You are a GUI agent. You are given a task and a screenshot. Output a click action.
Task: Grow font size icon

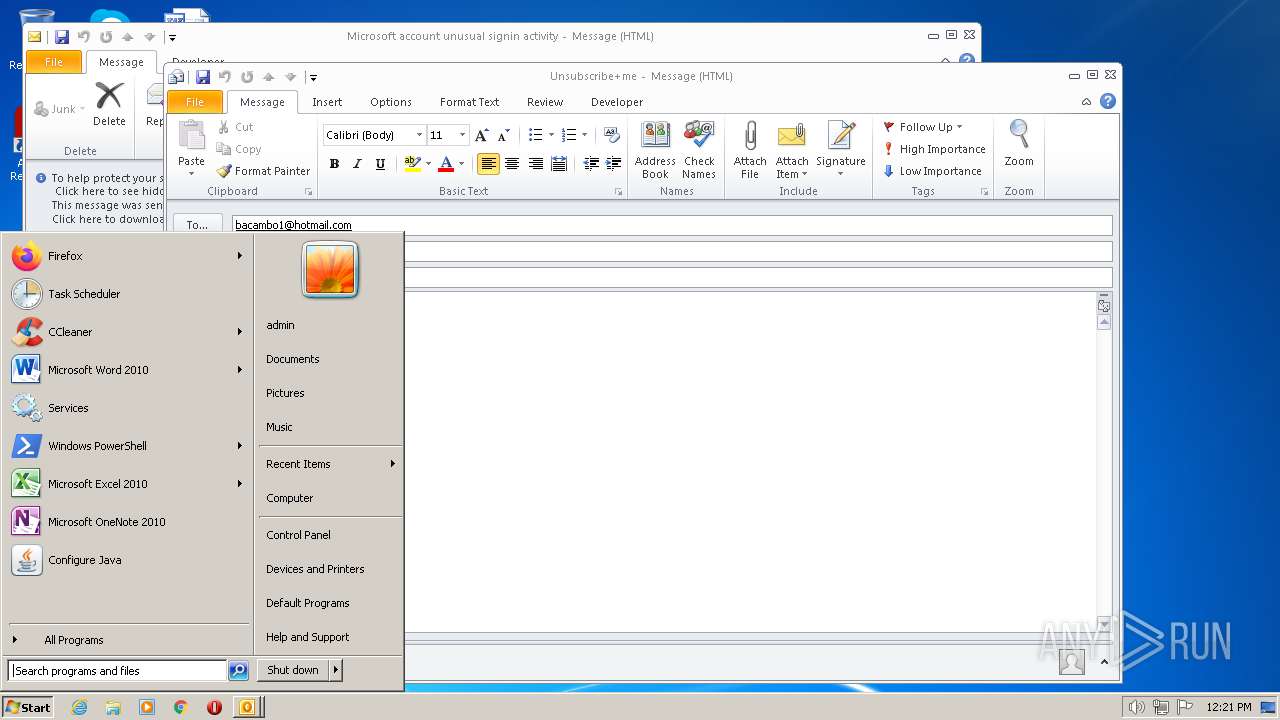pyautogui.click(x=482, y=135)
